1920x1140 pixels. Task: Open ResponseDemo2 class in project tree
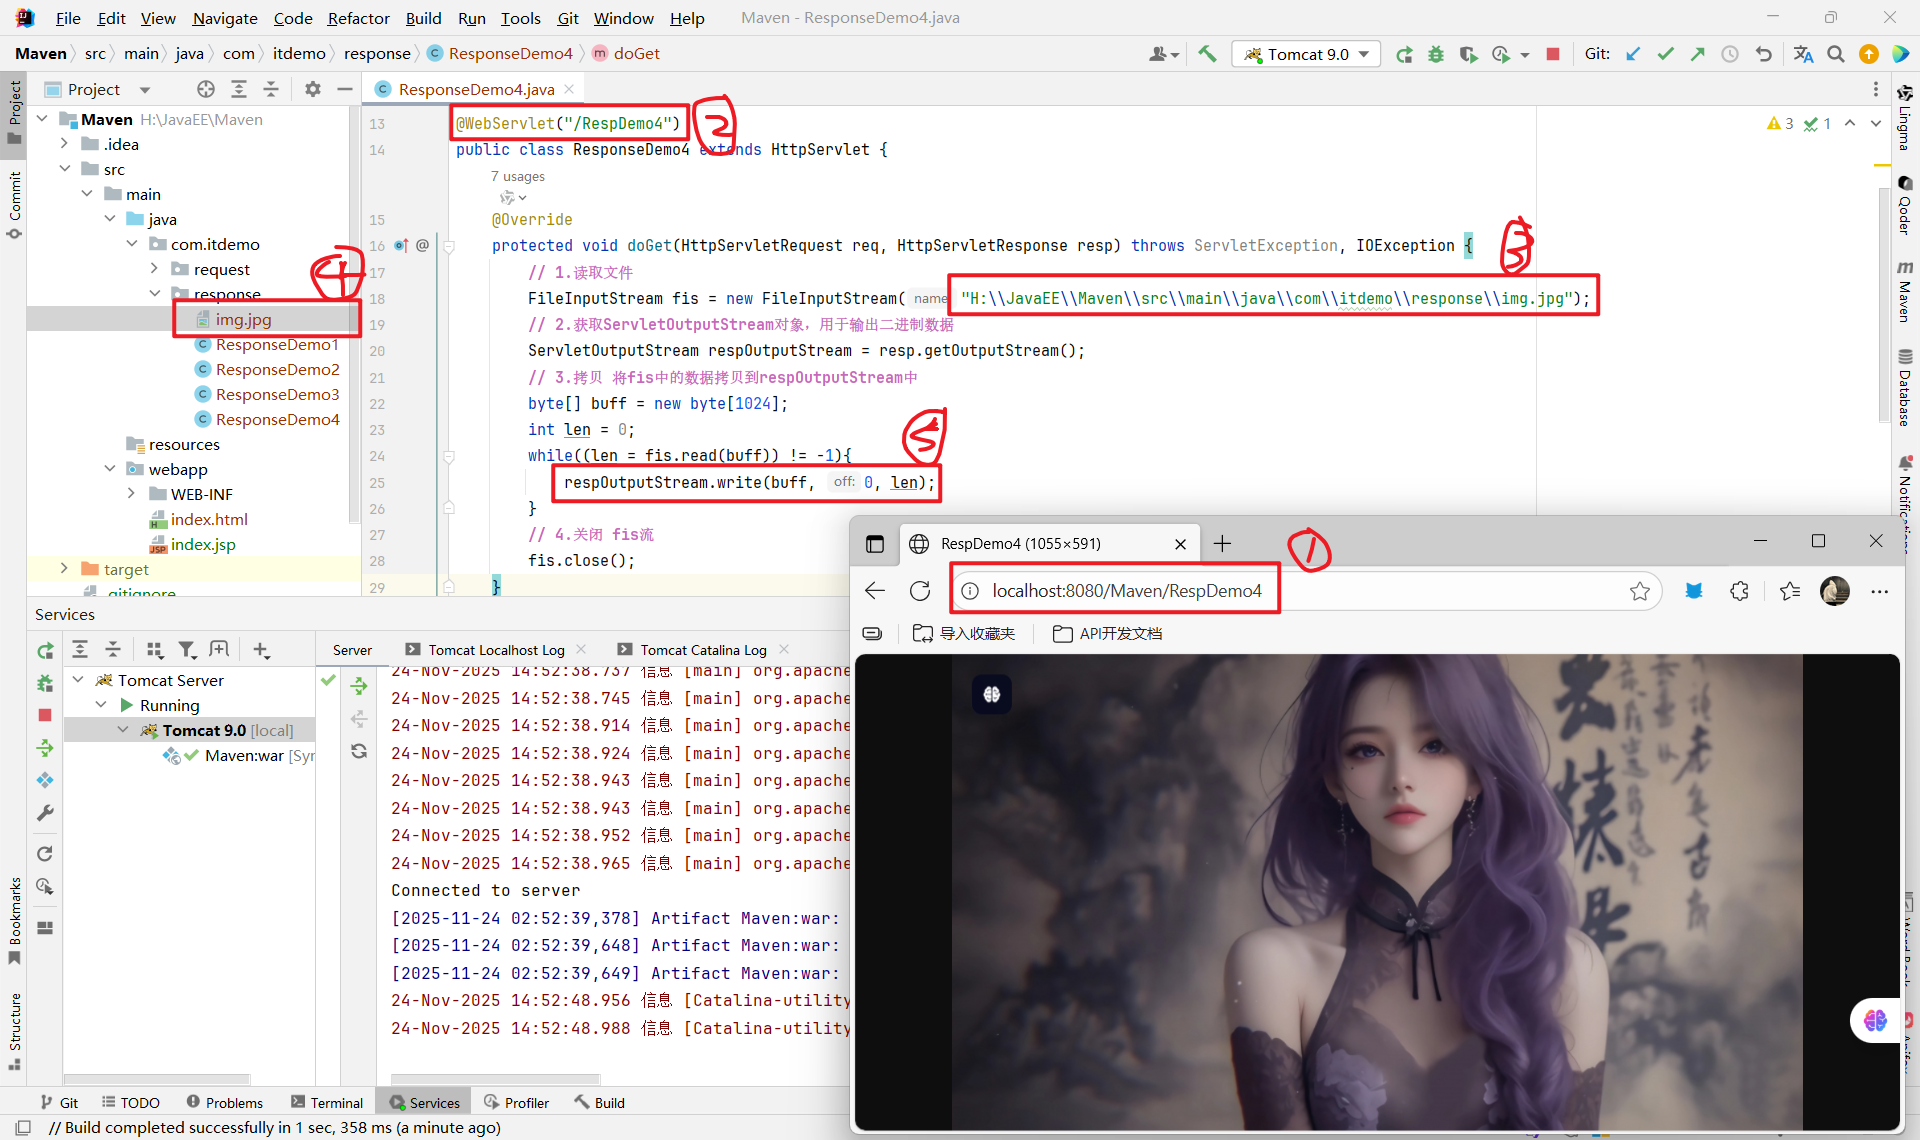click(x=277, y=369)
